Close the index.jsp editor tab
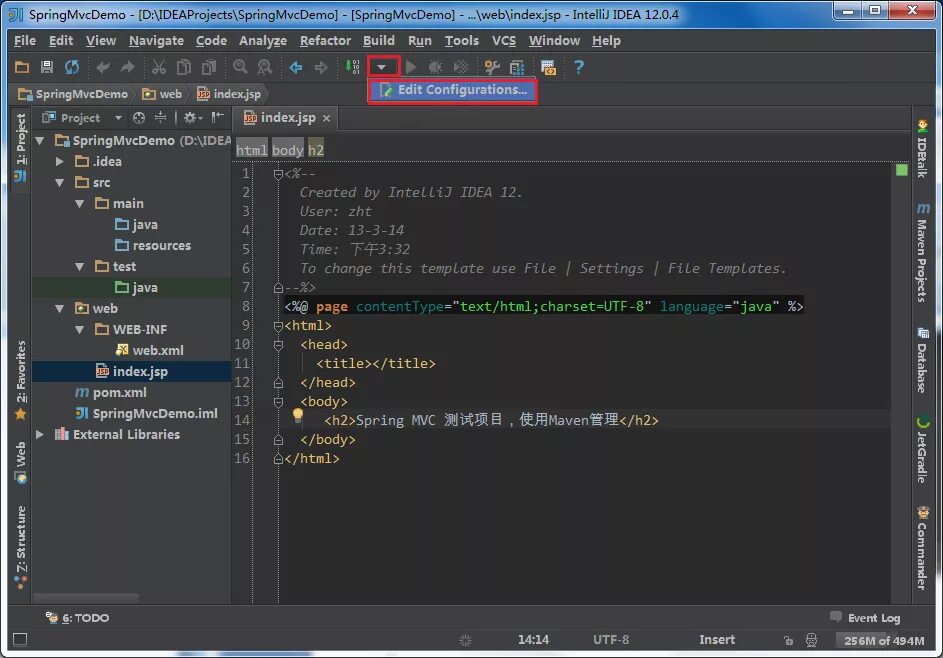 coord(327,118)
